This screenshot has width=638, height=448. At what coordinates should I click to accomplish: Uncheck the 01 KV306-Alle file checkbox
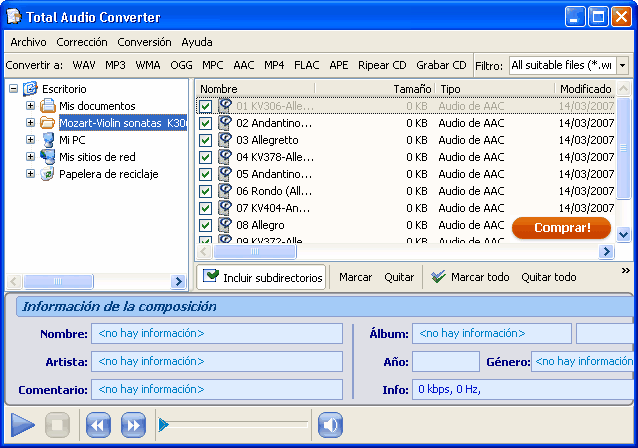[205, 107]
